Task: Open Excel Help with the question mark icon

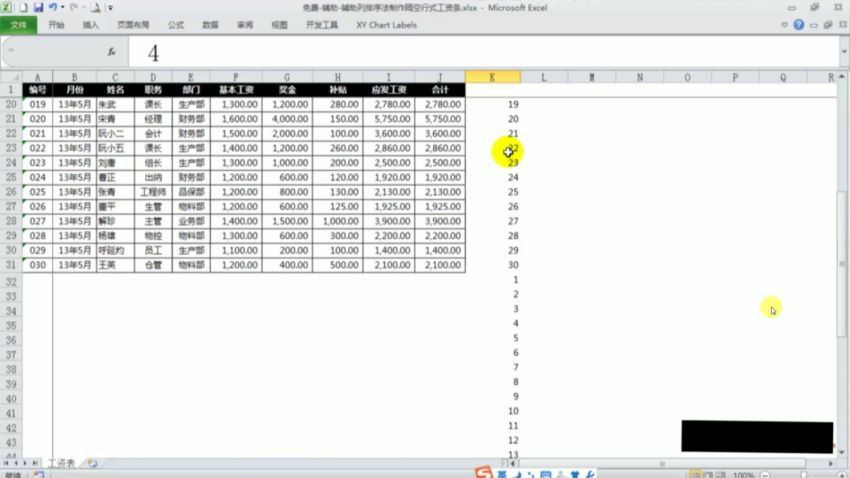Action: click(x=799, y=24)
